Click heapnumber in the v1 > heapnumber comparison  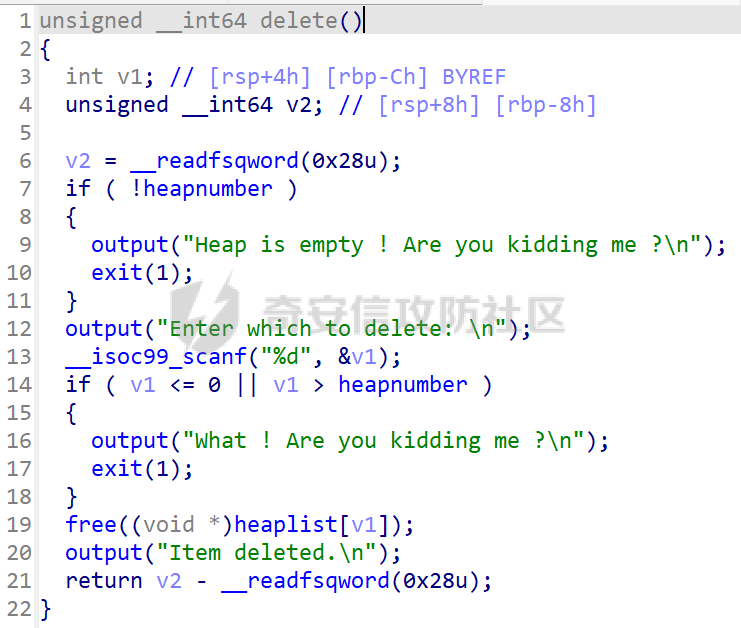[402, 385]
